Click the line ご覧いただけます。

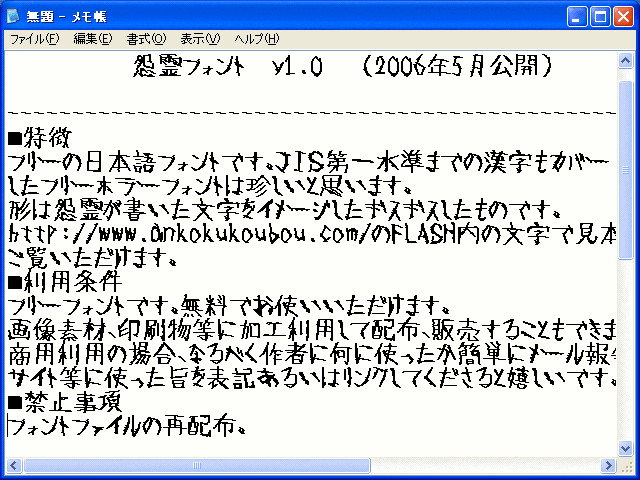(92, 258)
